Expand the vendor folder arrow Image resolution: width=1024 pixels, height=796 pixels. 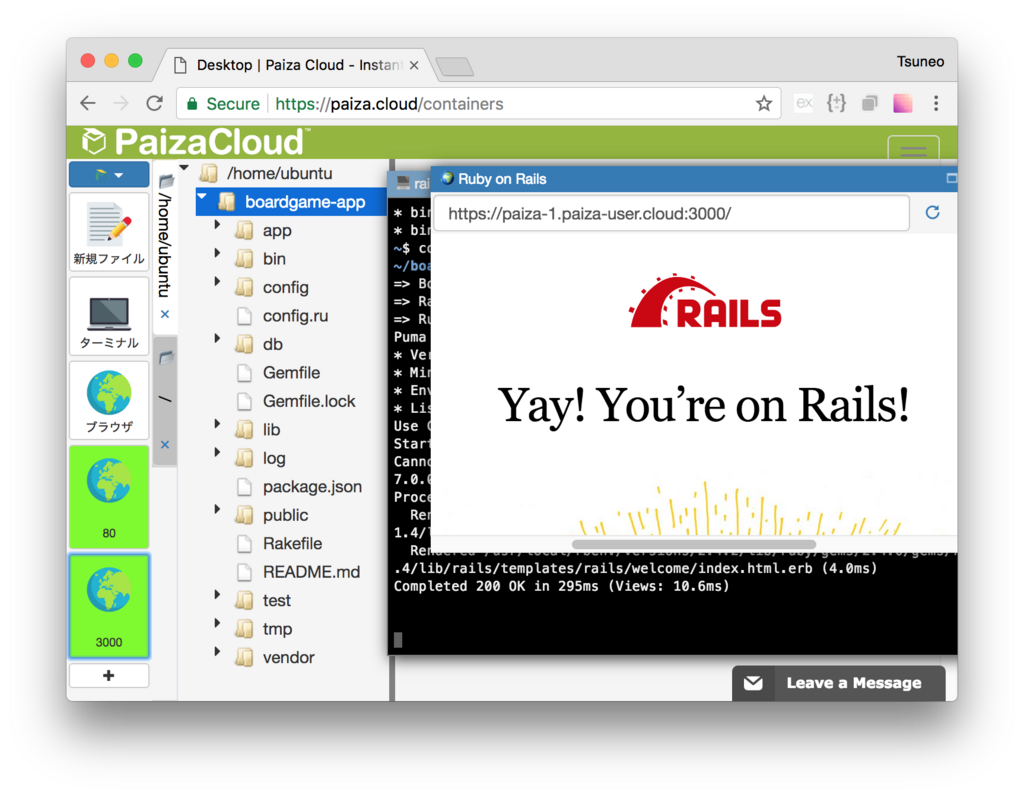tap(217, 652)
